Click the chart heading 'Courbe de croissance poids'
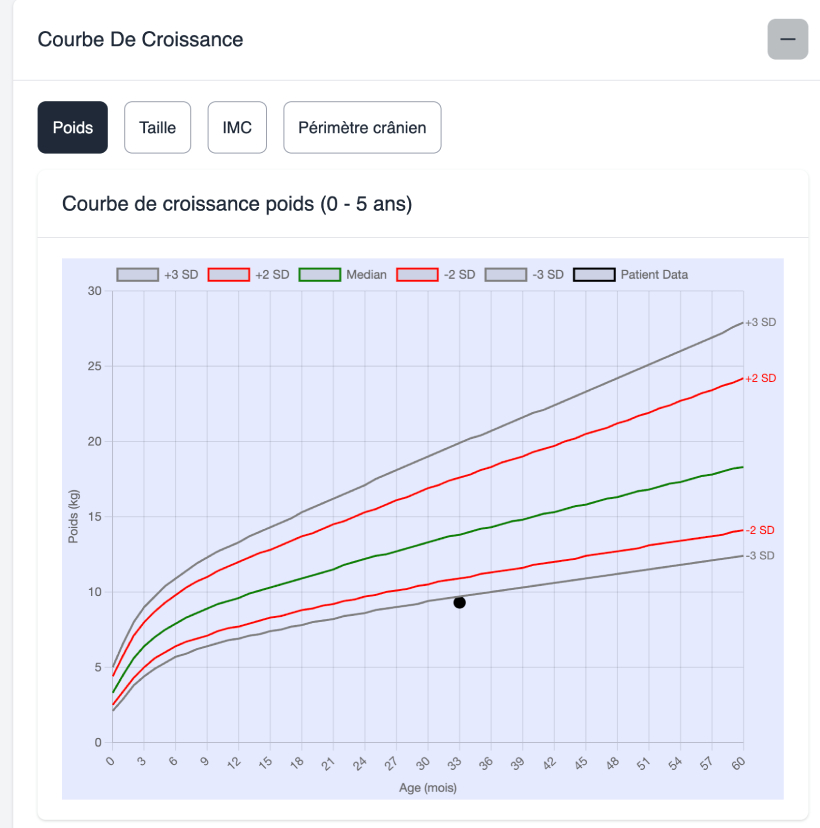 click(237, 204)
